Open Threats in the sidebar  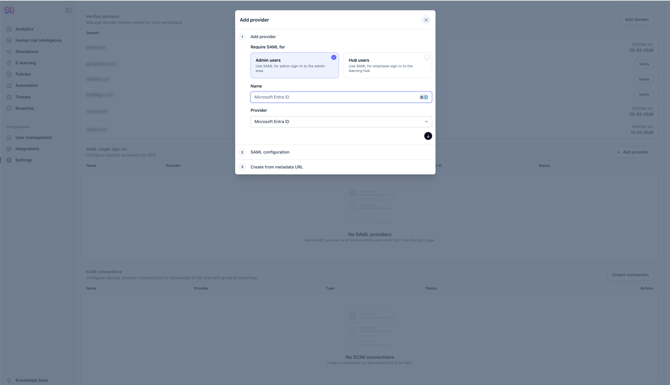(x=23, y=97)
